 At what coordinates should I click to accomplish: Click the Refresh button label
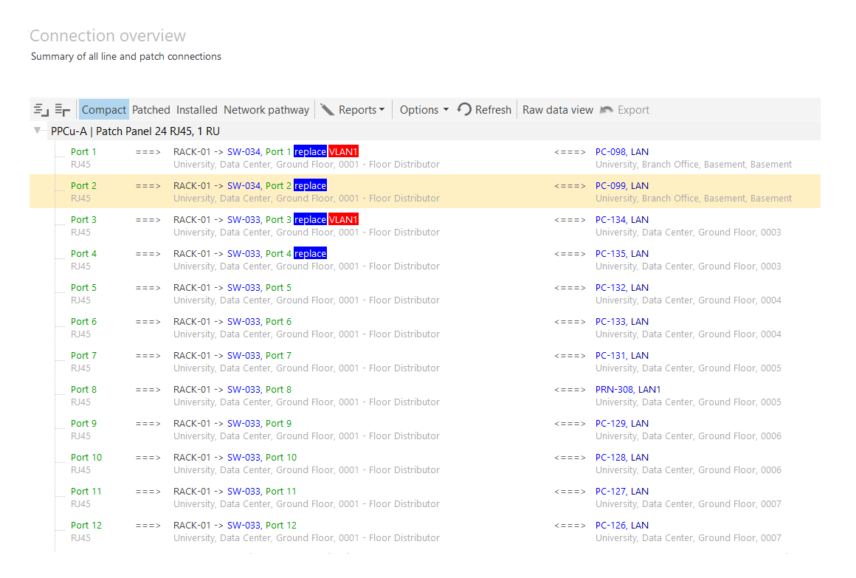pyautogui.click(x=493, y=110)
